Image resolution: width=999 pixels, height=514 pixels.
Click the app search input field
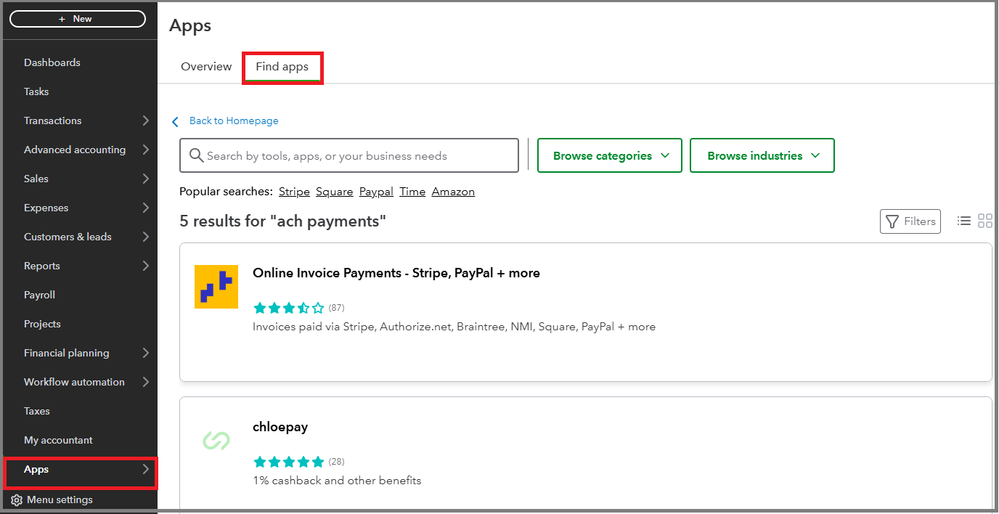pos(349,155)
